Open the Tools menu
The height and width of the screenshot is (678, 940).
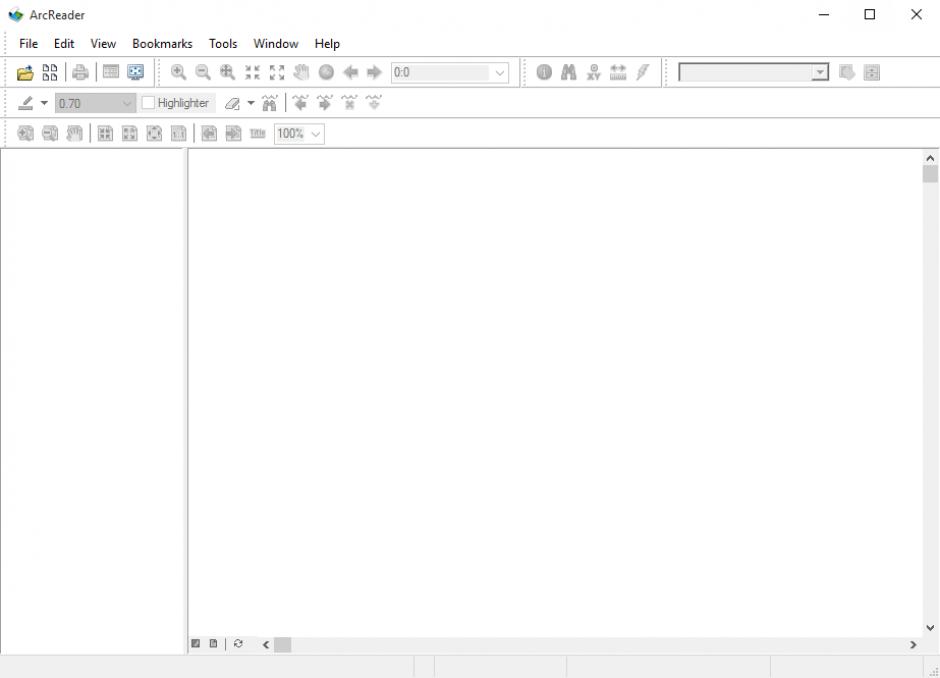click(x=223, y=43)
